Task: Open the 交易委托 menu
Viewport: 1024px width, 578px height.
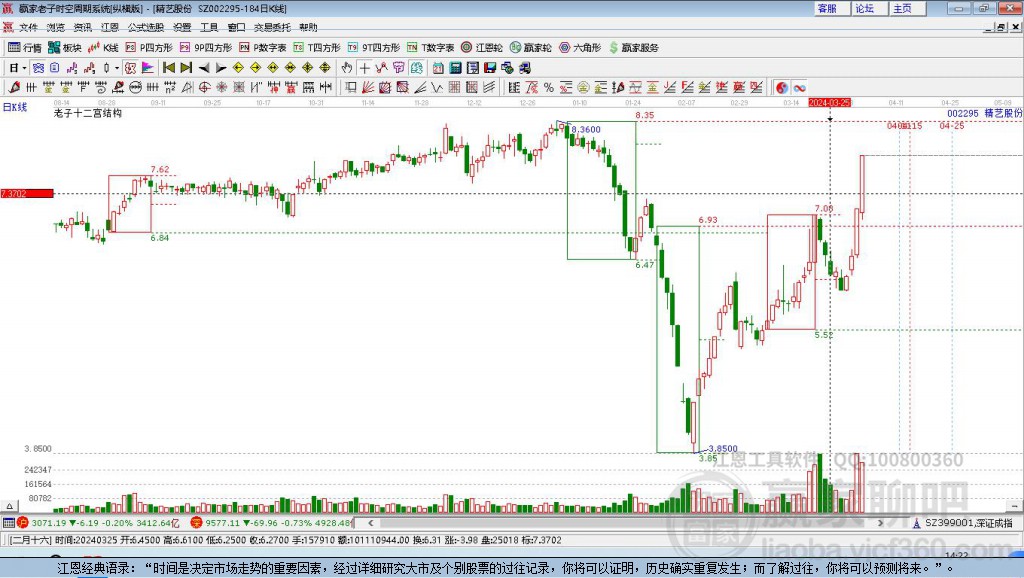Action: point(272,27)
